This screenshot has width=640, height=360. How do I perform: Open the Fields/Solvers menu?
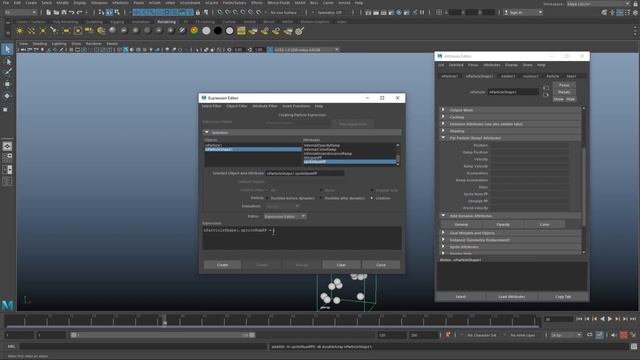(234, 3)
